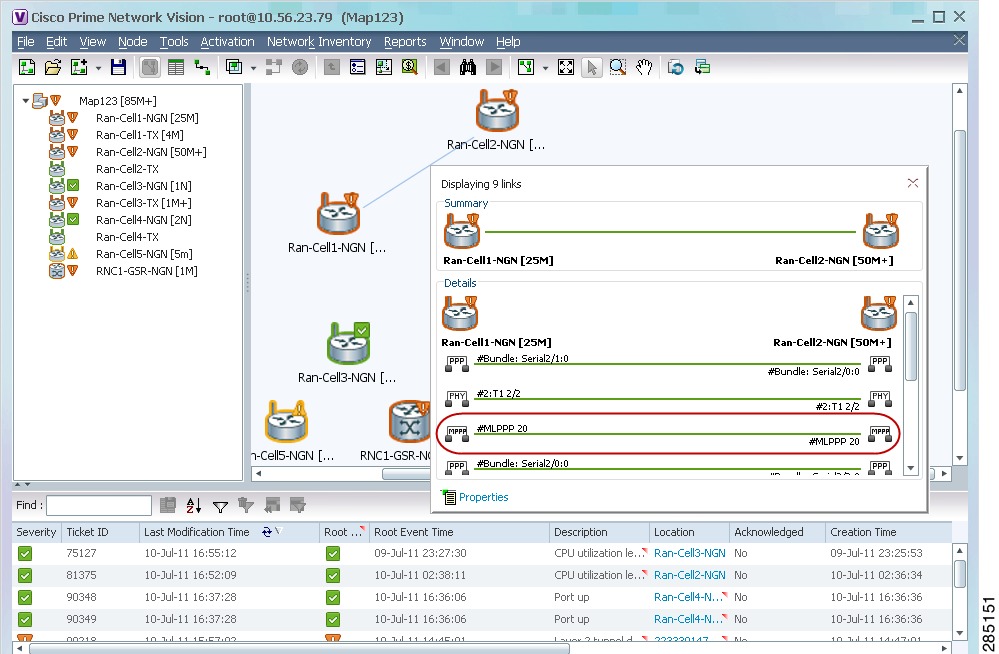Viewport: 999px width, 654px height.
Task: Click the MPPP icon left of #MLPPP 20
Action: pyautogui.click(x=457, y=434)
